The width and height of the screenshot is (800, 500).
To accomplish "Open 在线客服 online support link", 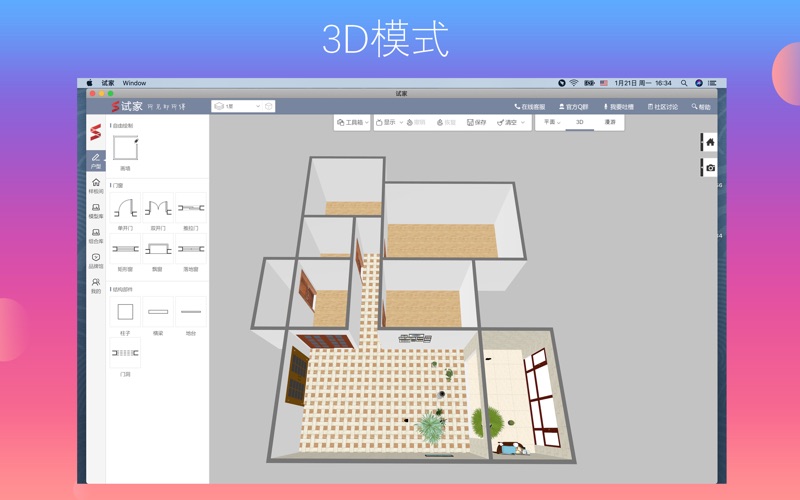I will click(530, 107).
